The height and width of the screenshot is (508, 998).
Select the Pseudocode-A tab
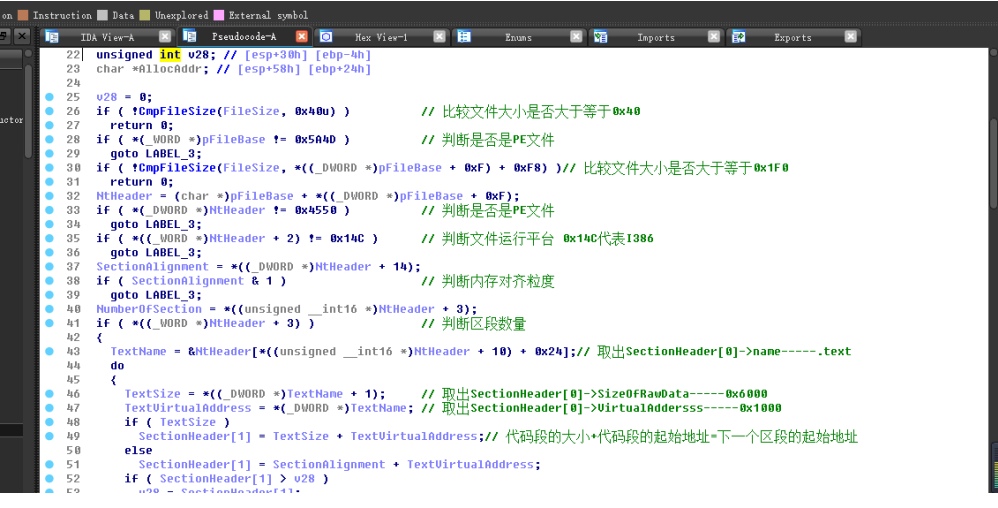[244, 38]
